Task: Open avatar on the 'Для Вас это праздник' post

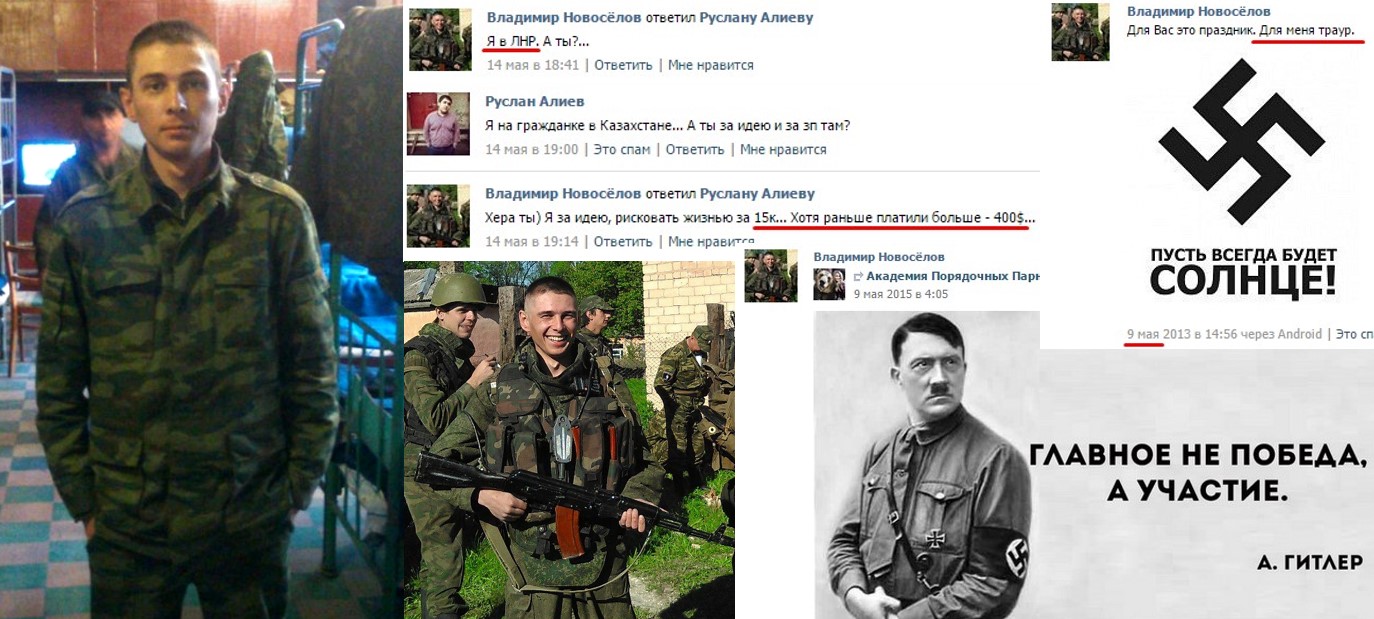Action: coord(1080,32)
